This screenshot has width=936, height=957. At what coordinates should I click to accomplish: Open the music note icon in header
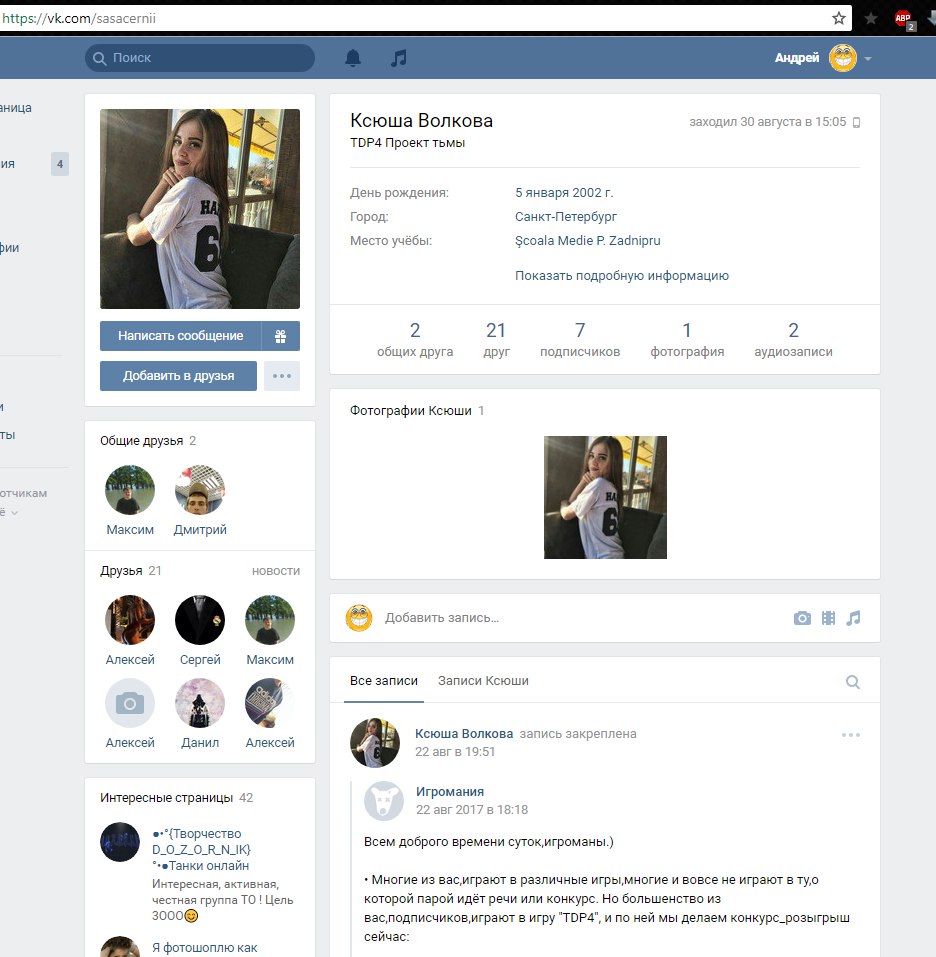point(399,58)
